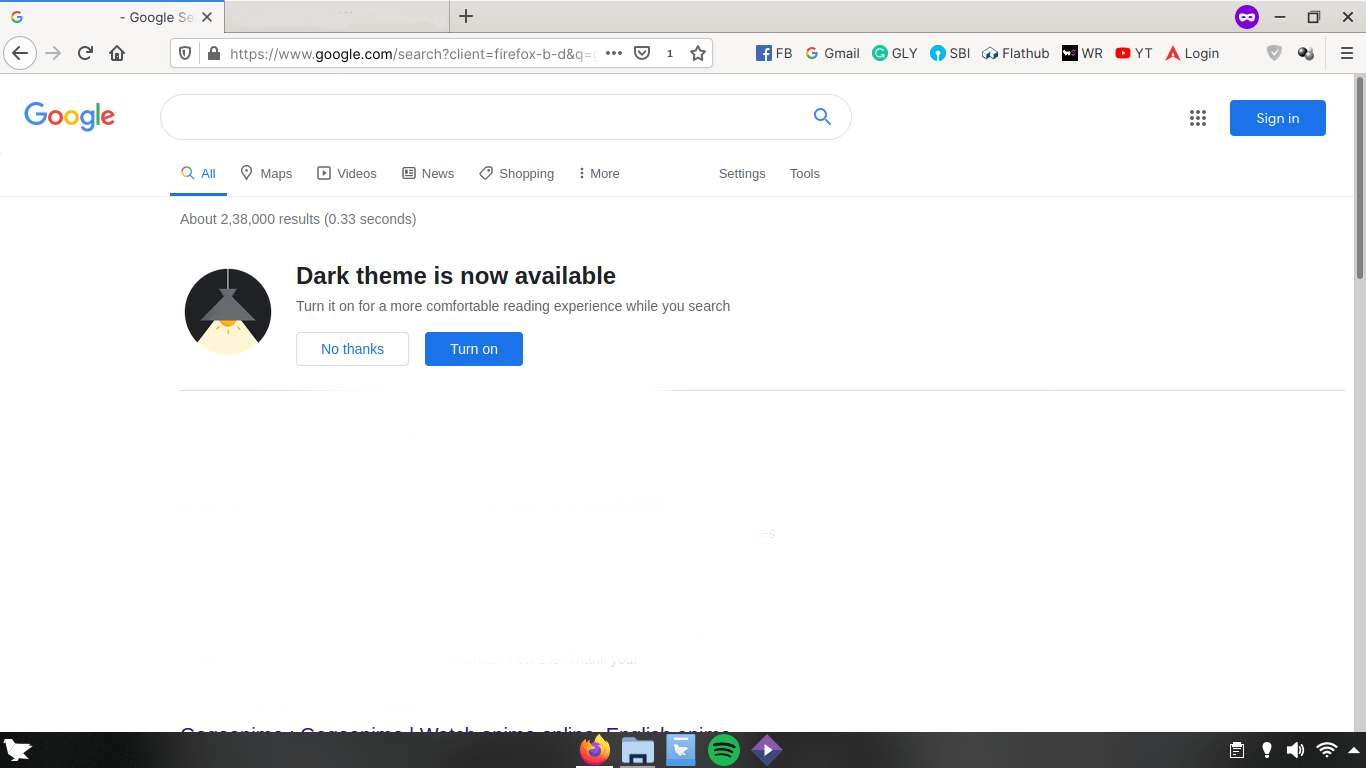Open the Flathub bookmark
The height and width of the screenshot is (768, 1366).
pos(1016,53)
